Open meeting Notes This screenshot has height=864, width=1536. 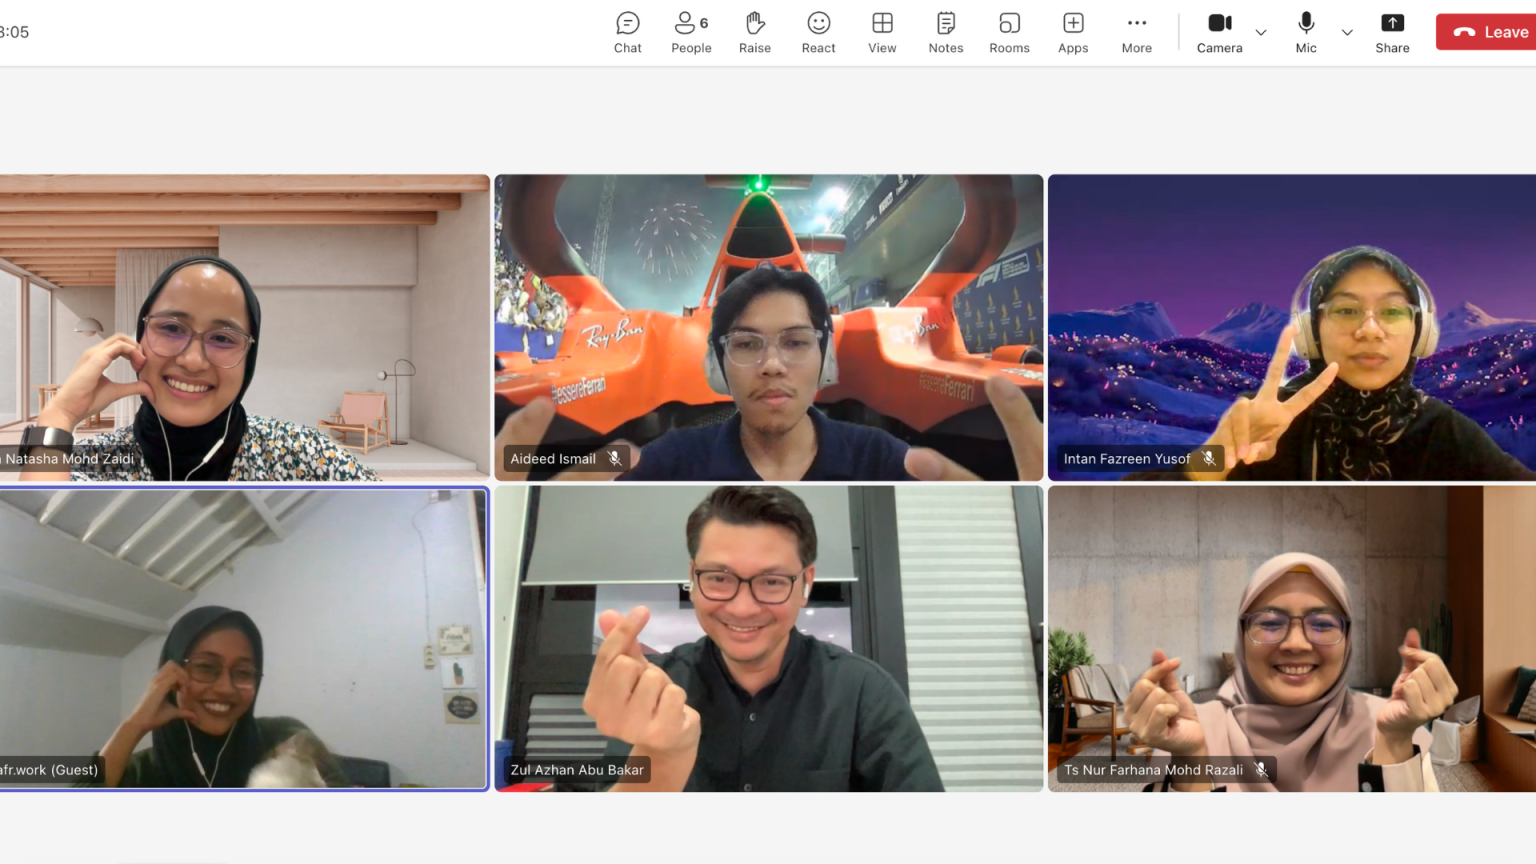(x=945, y=31)
